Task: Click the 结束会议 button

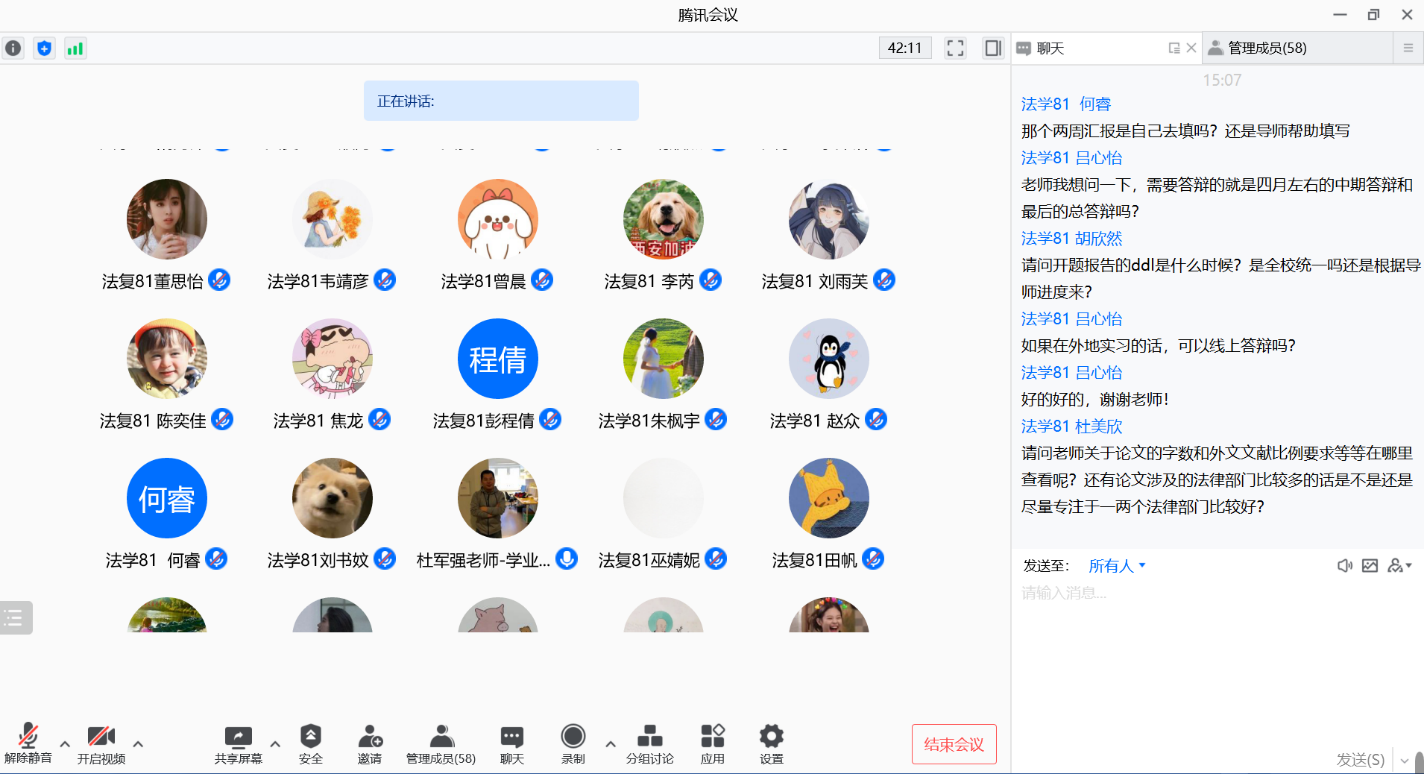Action: [x=954, y=744]
